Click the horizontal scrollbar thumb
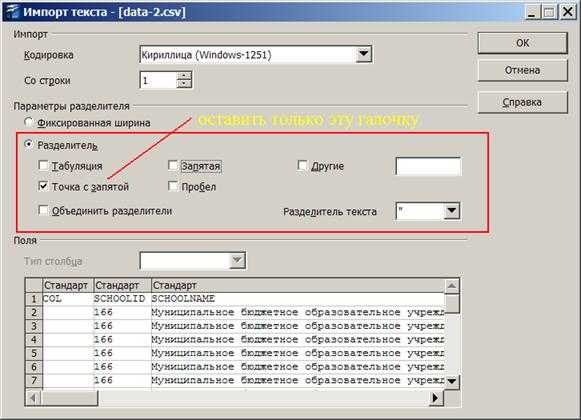This screenshot has height=420, width=581. (70, 398)
